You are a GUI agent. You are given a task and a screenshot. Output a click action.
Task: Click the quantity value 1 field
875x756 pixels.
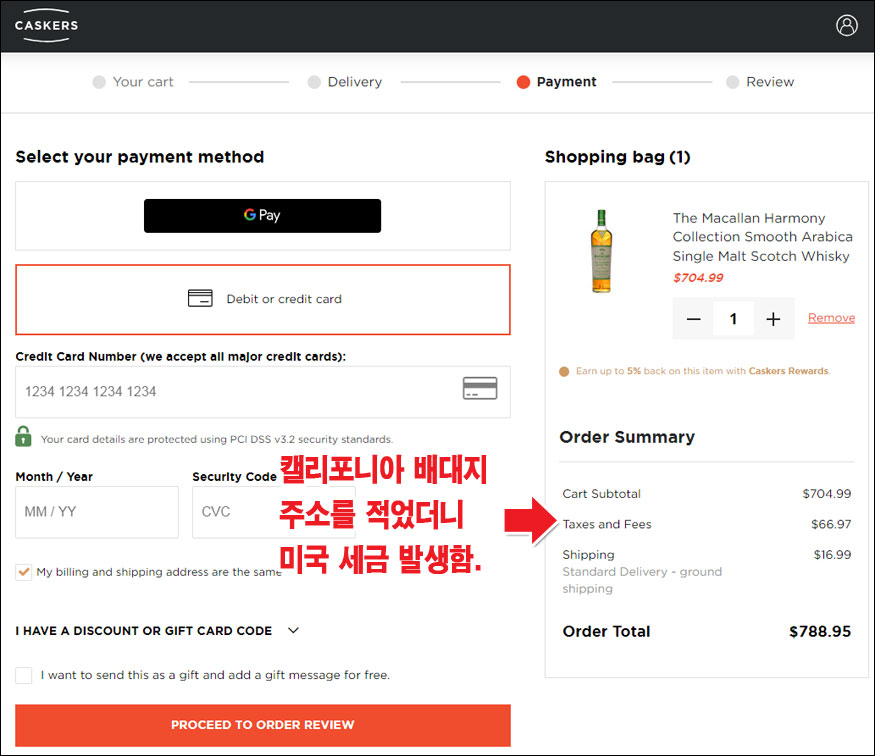[733, 319]
